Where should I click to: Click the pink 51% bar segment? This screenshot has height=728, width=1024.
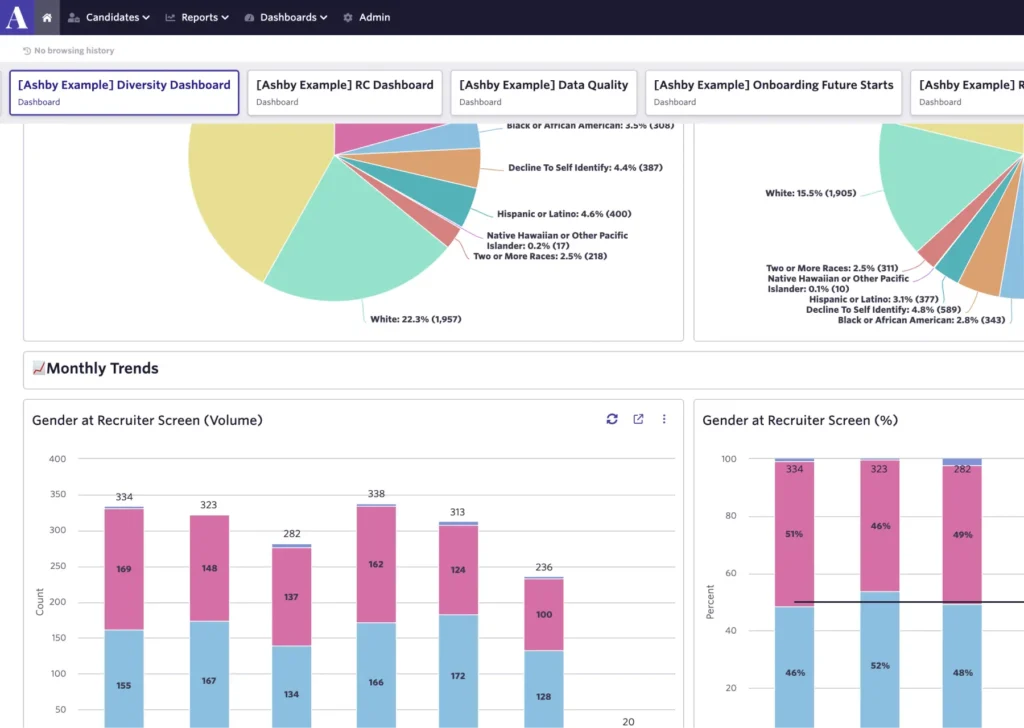pos(793,533)
